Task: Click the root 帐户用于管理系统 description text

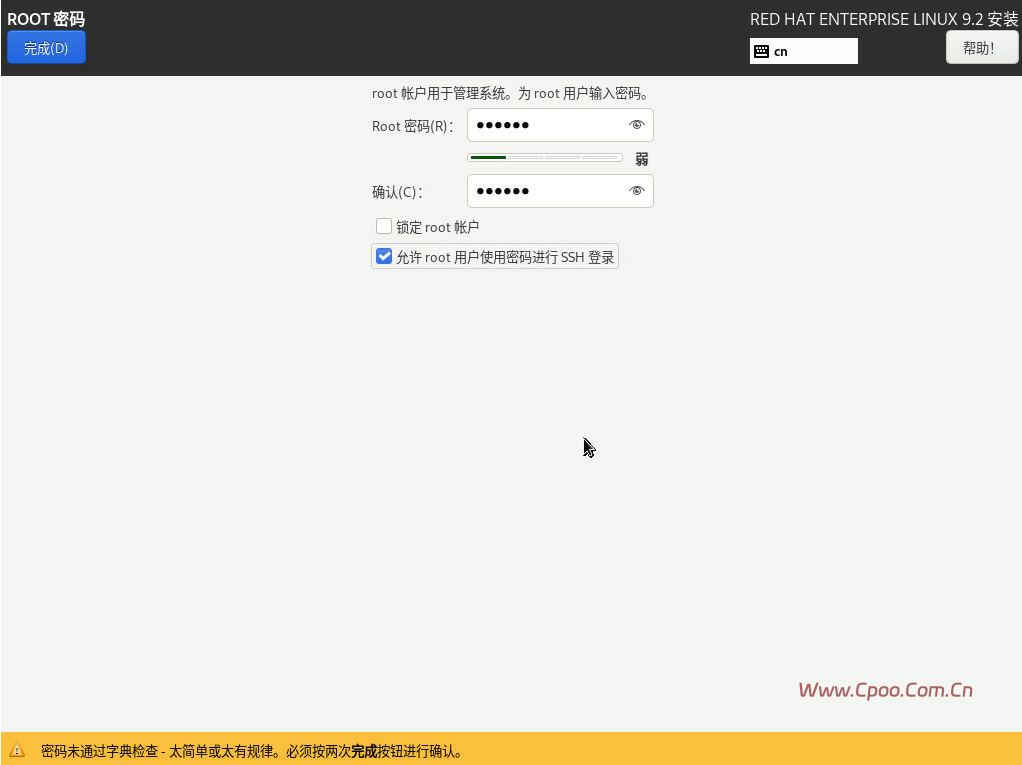Action: pos(511,93)
